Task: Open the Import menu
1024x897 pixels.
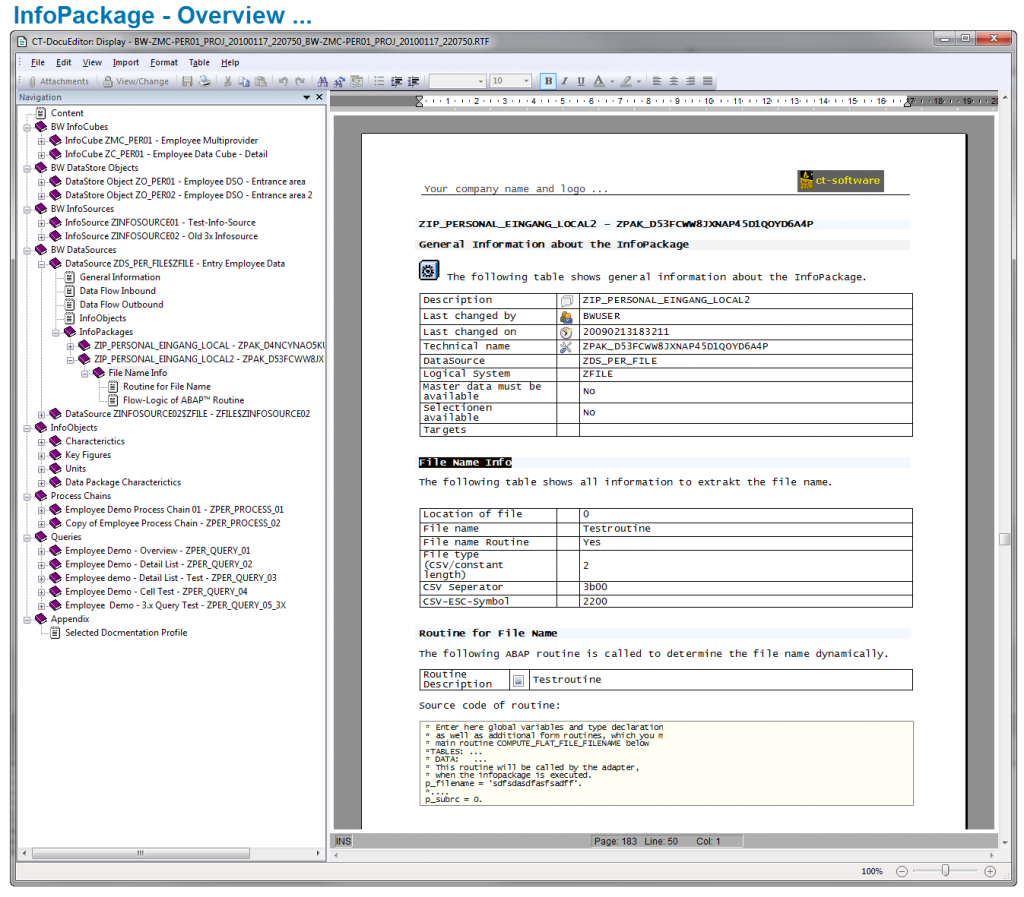Action: click(126, 62)
